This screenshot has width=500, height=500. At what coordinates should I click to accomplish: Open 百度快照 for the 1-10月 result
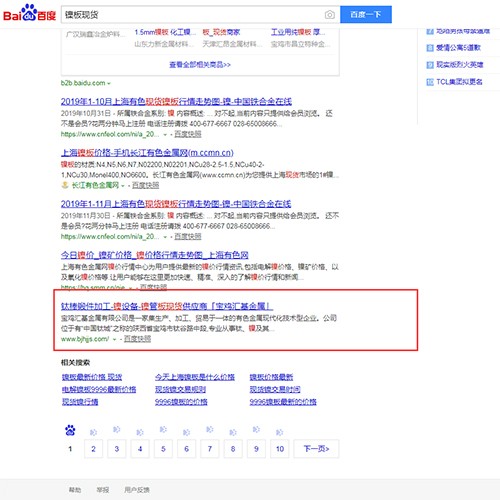point(188,134)
